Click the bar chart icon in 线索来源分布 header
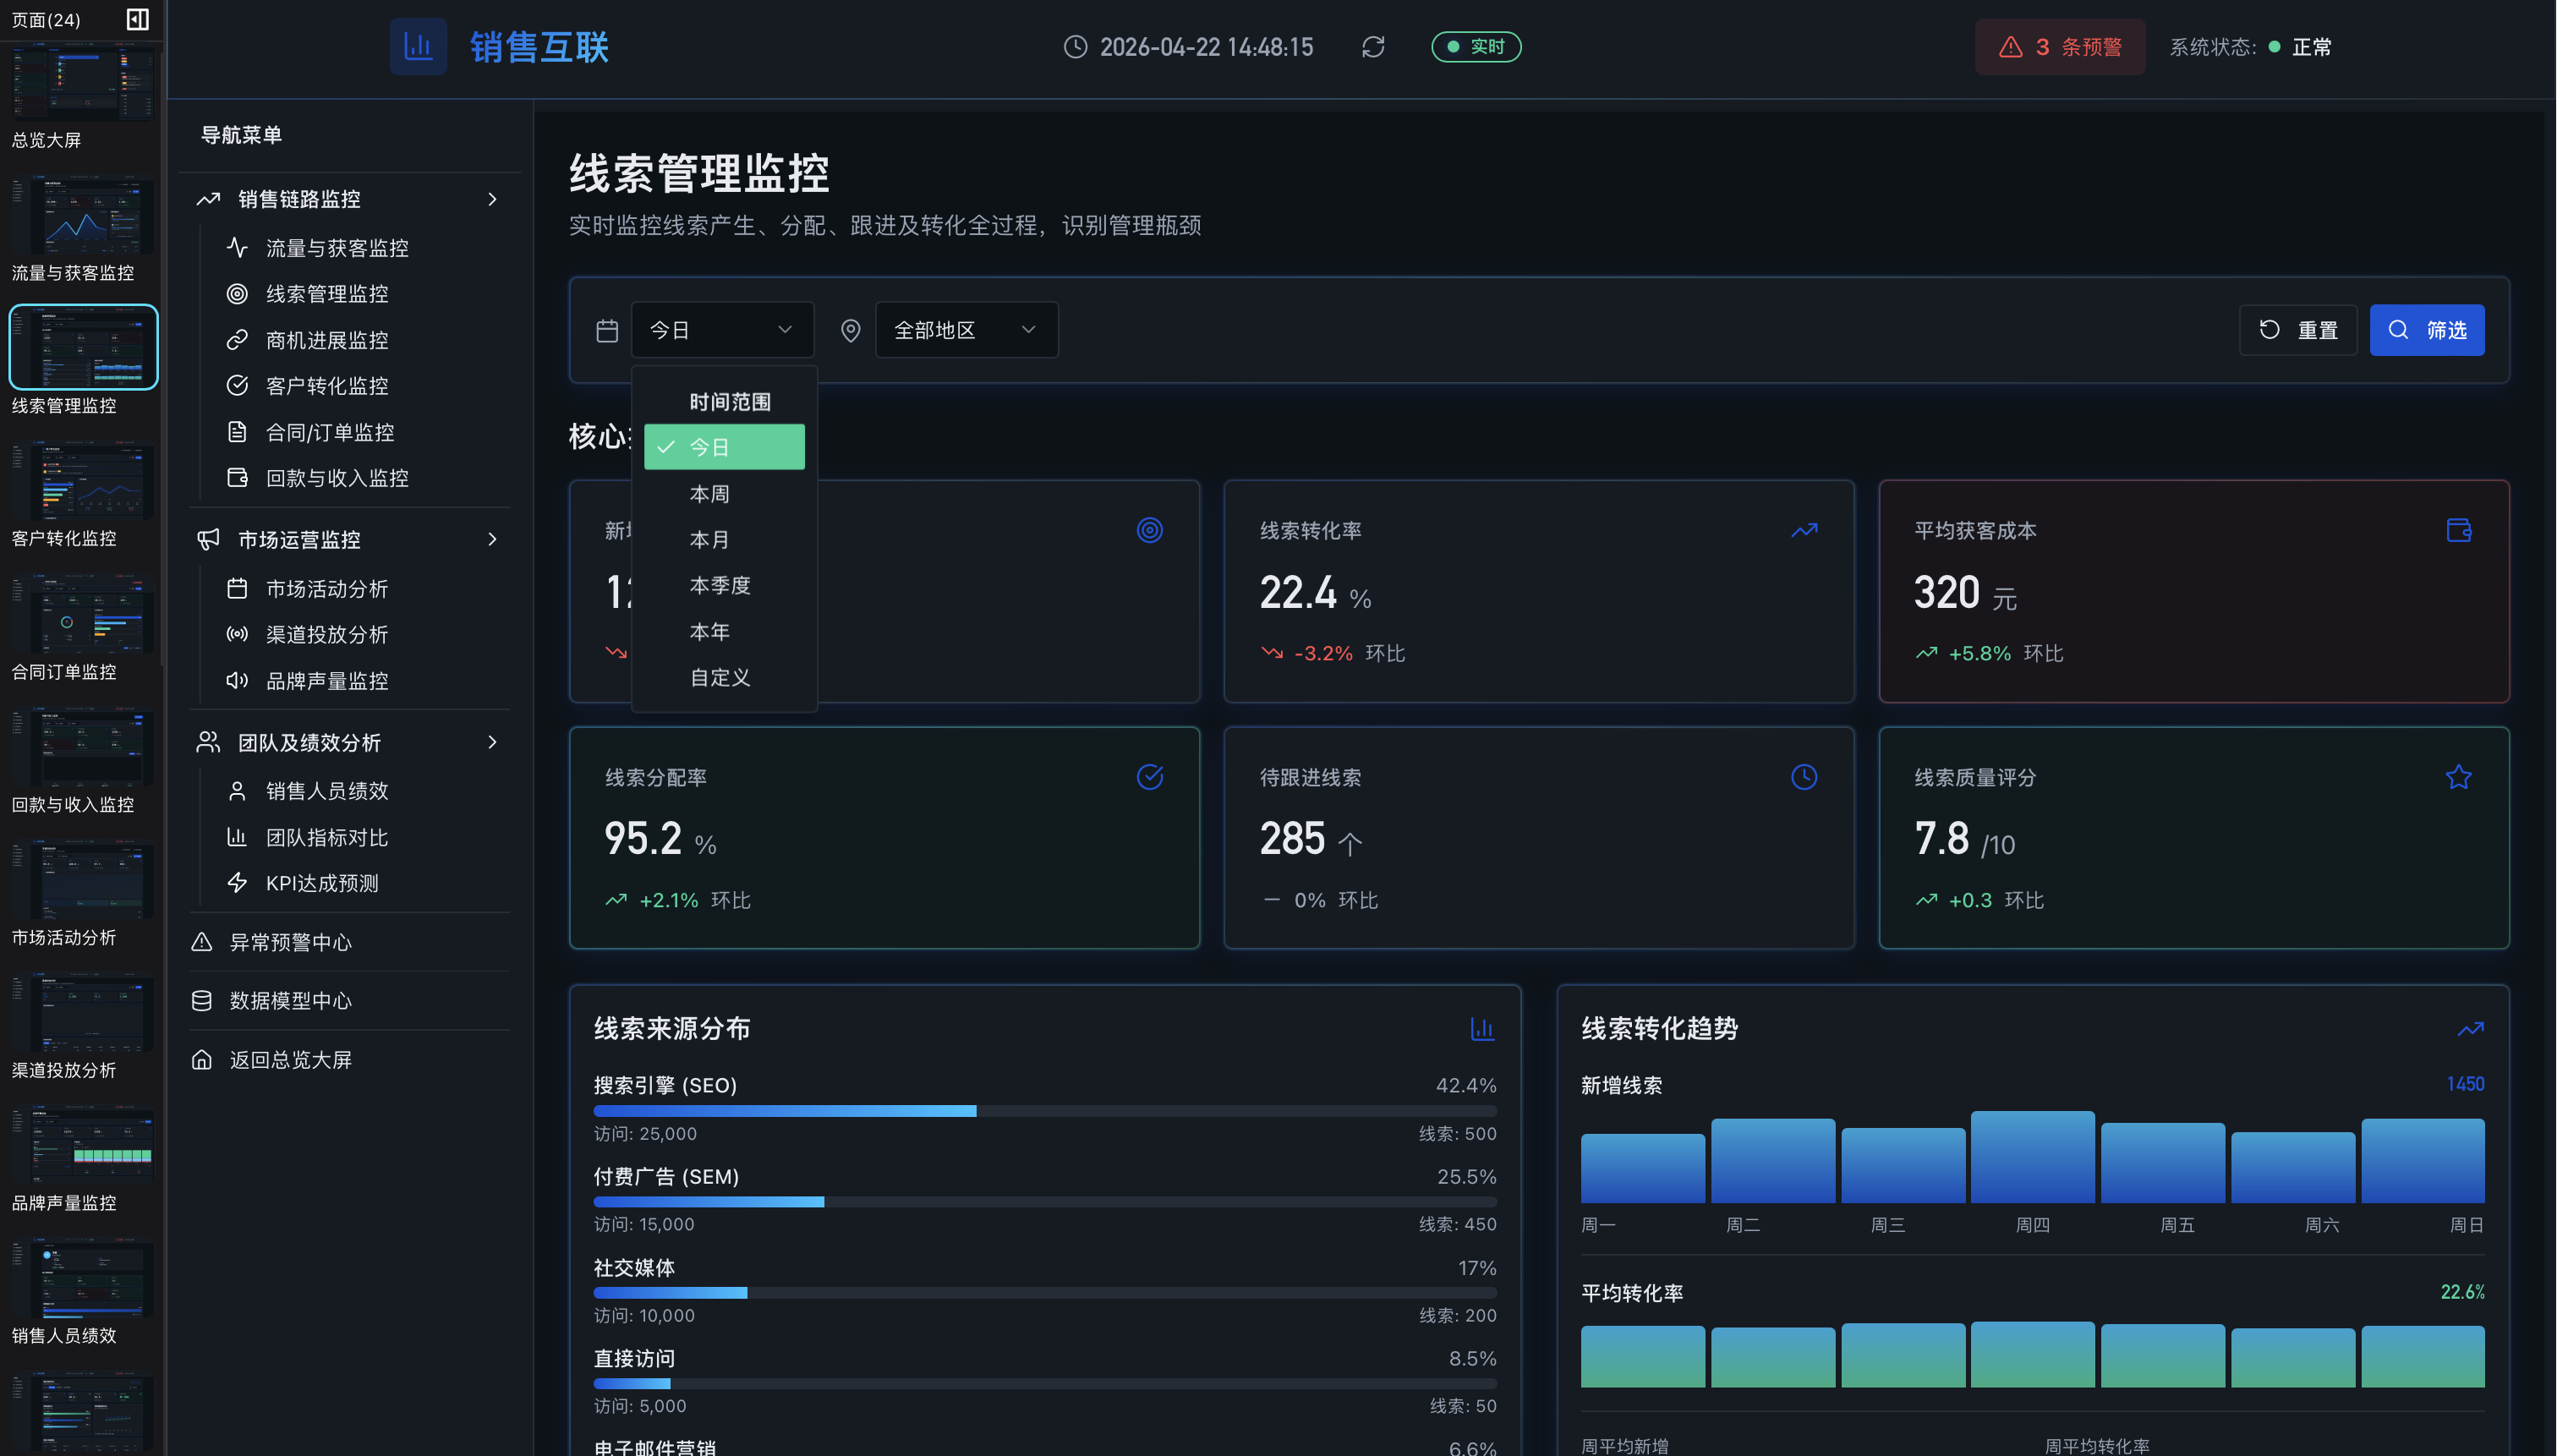This screenshot has width=2557, height=1456. pyautogui.click(x=1482, y=1028)
